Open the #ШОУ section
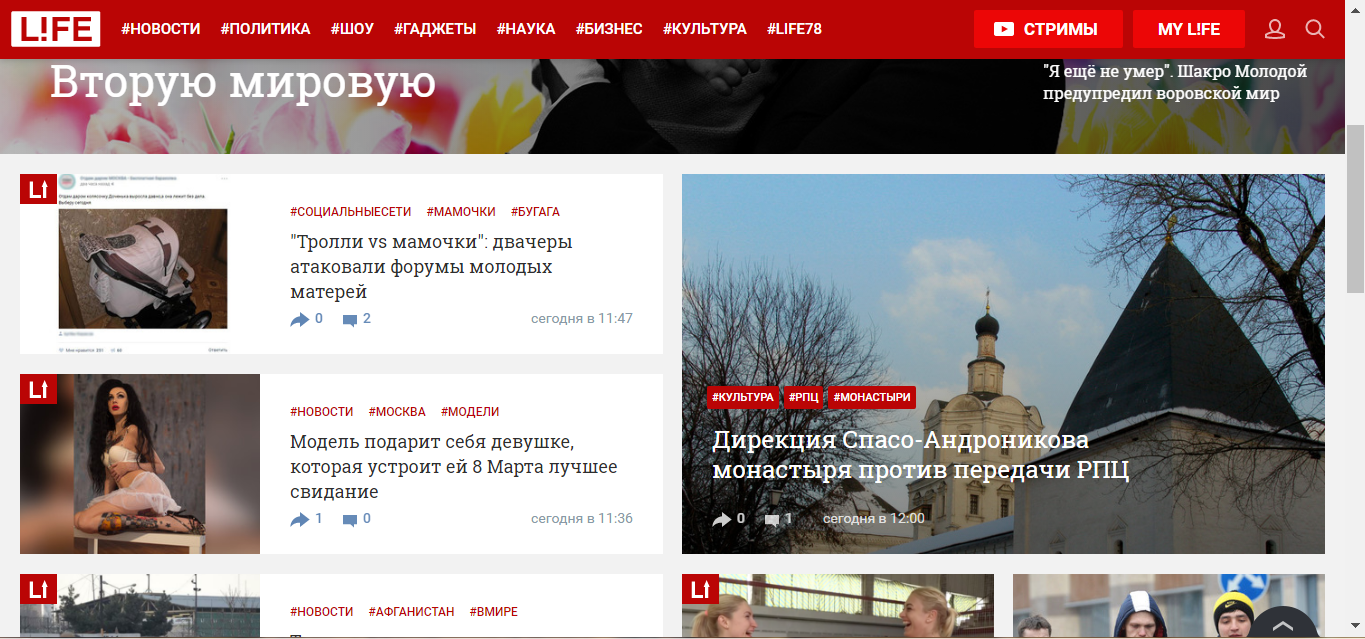 (352, 29)
